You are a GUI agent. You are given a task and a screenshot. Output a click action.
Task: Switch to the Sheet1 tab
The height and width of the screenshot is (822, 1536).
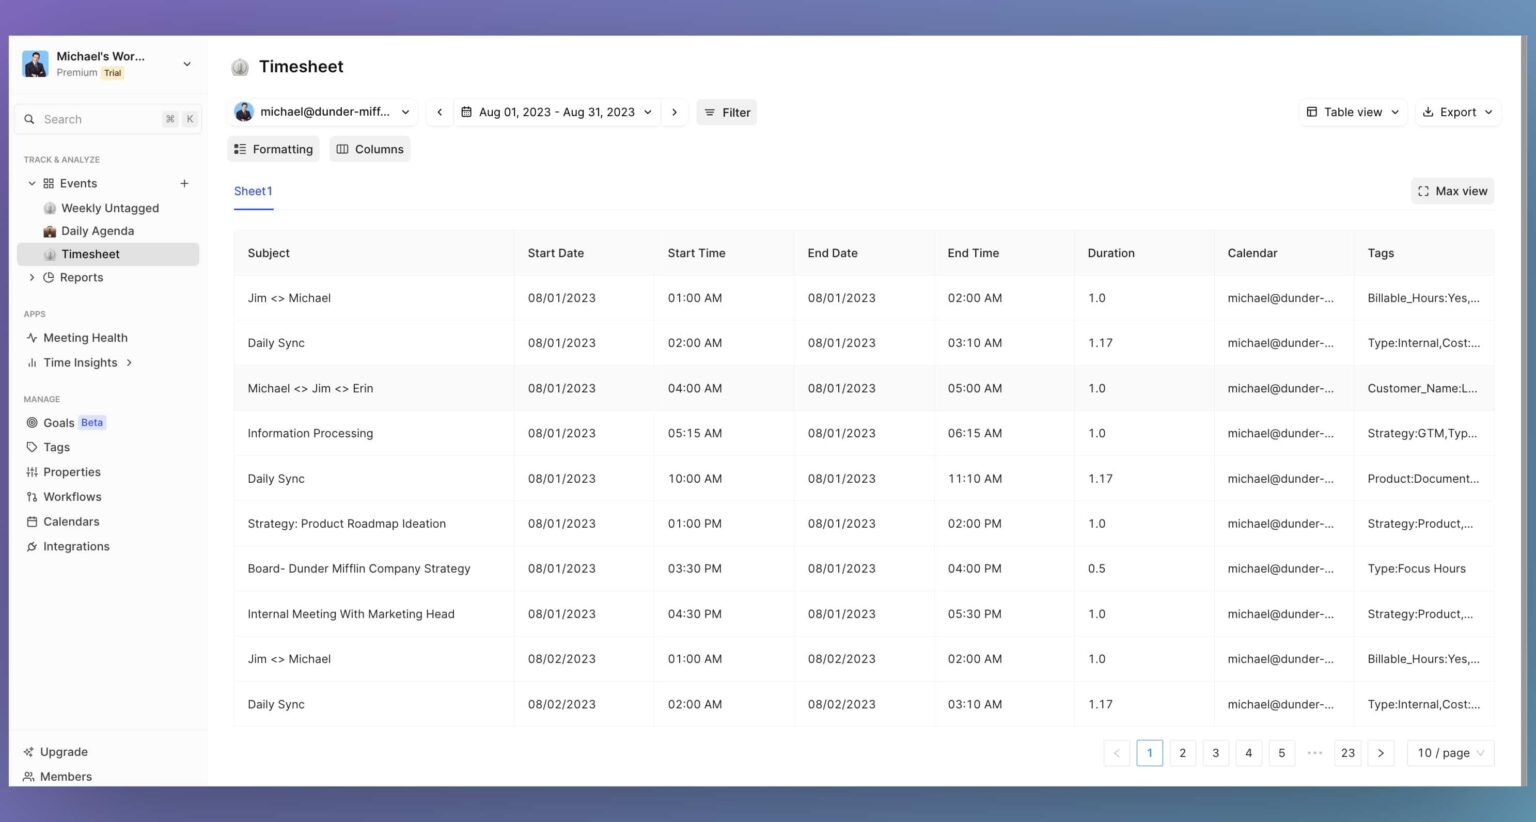point(253,191)
